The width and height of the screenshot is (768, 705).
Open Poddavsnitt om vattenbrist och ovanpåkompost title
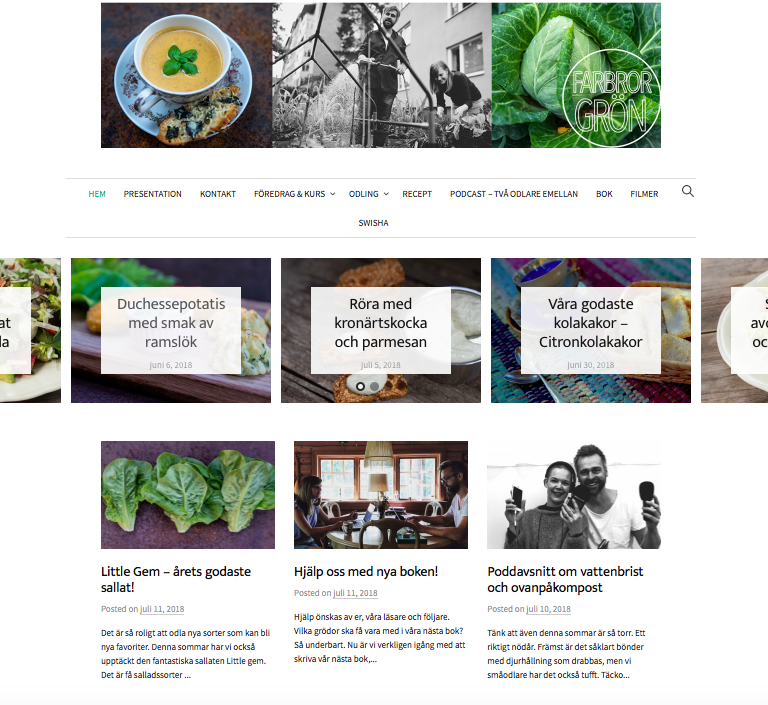pyautogui.click(x=565, y=580)
